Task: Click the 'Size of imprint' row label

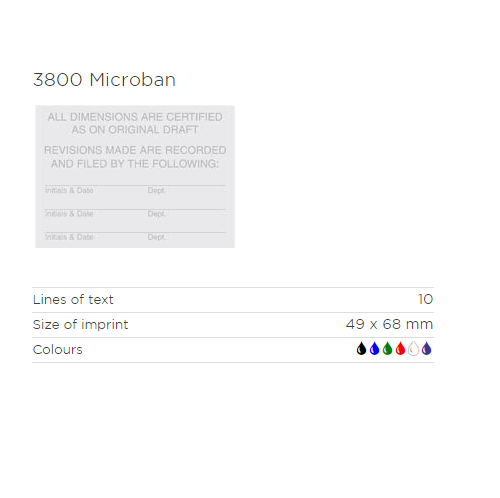Action: (80, 324)
